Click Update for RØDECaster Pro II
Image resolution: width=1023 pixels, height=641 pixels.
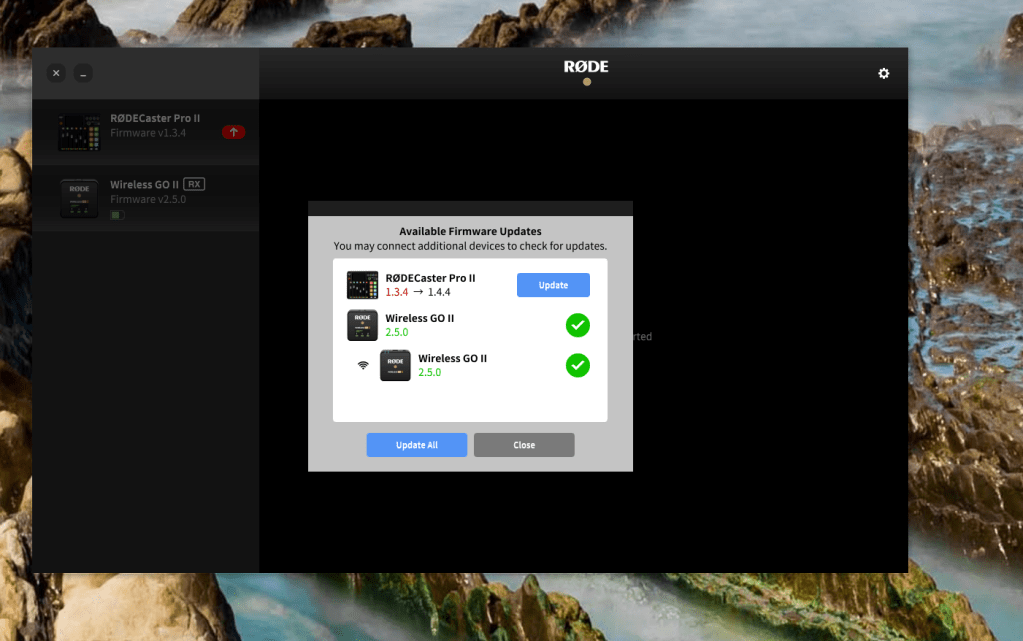pyautogui.click(x=553, y=285)
